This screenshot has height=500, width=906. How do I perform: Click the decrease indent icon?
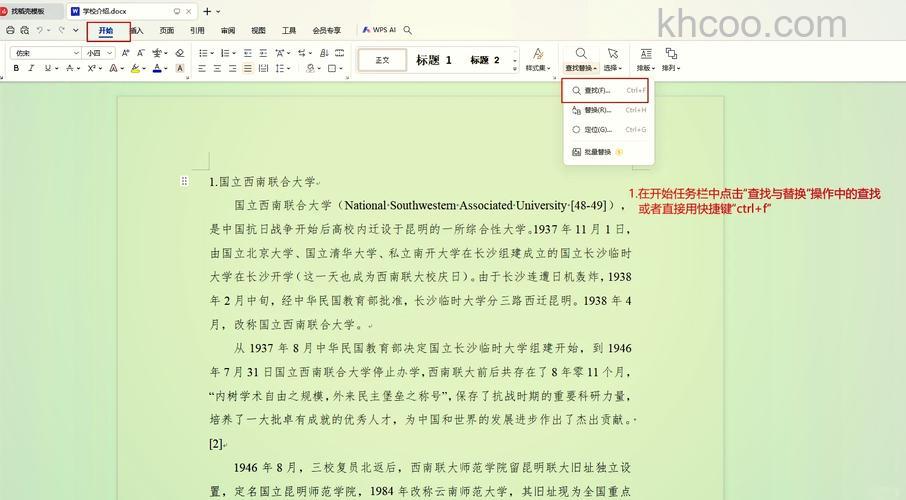pyautogui.click(x=247, y=53)
